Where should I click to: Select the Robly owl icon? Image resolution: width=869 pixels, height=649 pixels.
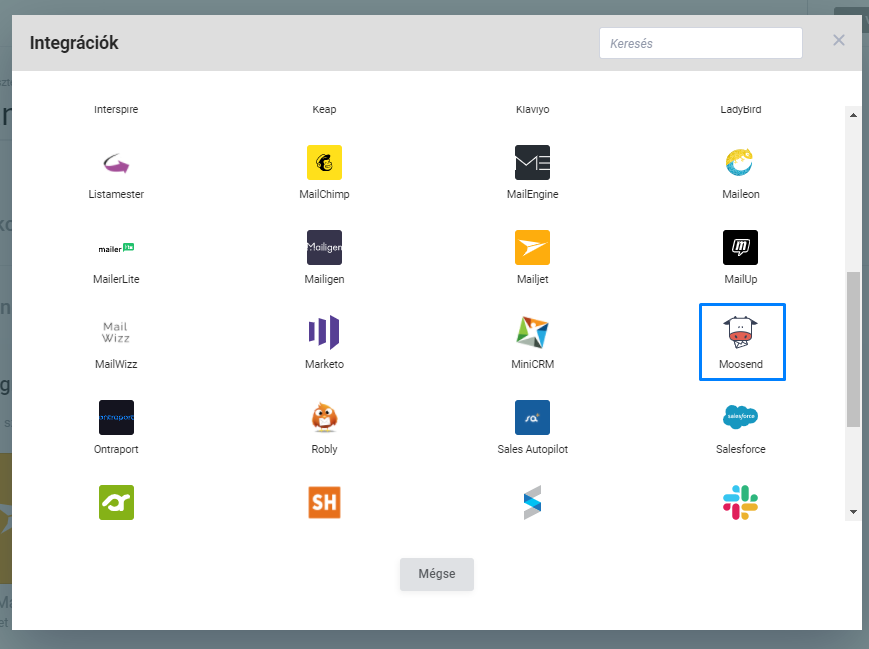[x=324, y=417]
